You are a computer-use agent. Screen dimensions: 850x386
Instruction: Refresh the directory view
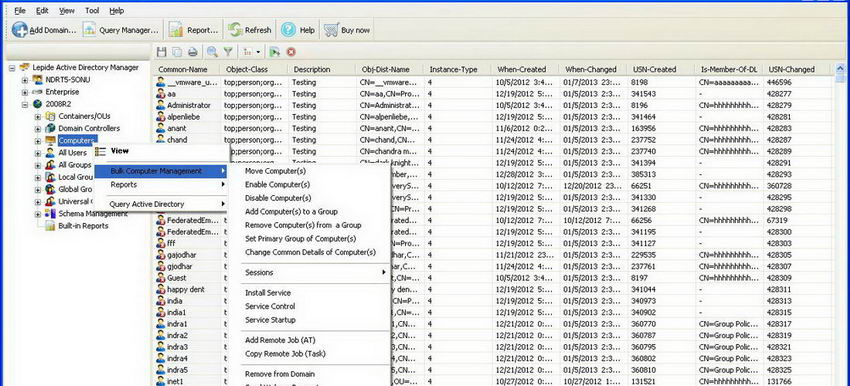[249, 30]
